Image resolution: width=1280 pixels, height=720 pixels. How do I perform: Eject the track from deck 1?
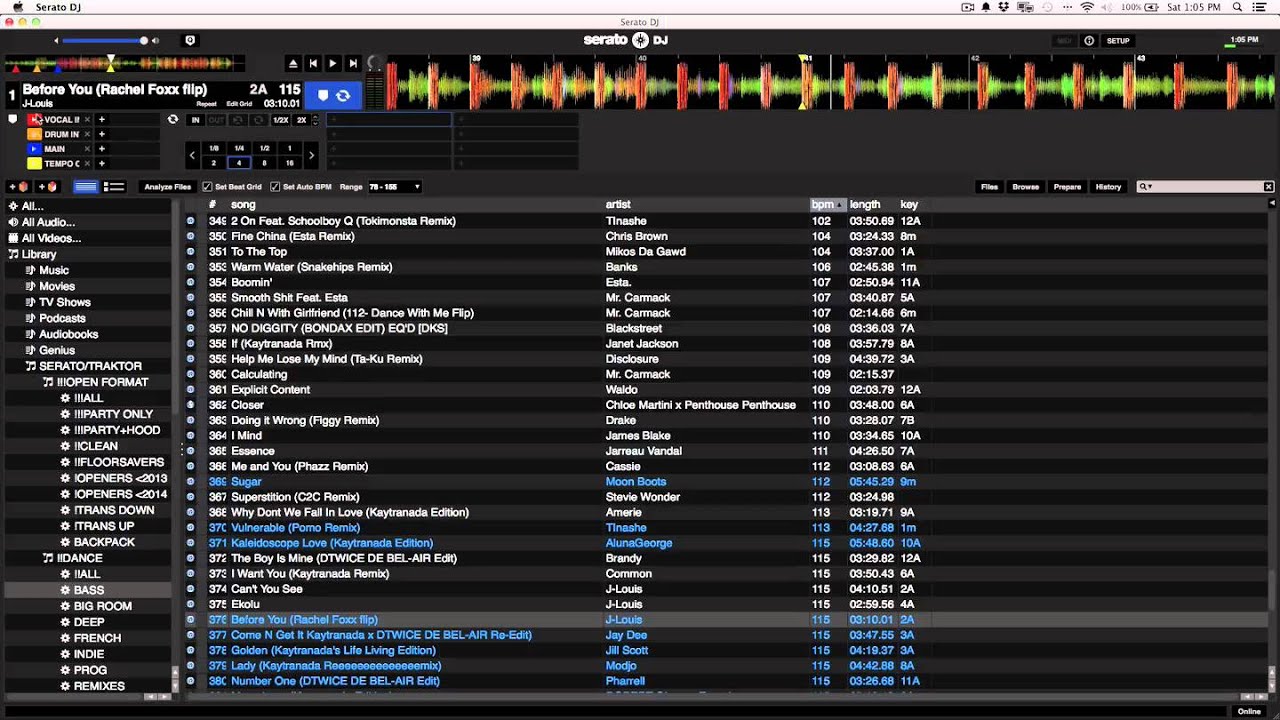click(x=293, y=63)
